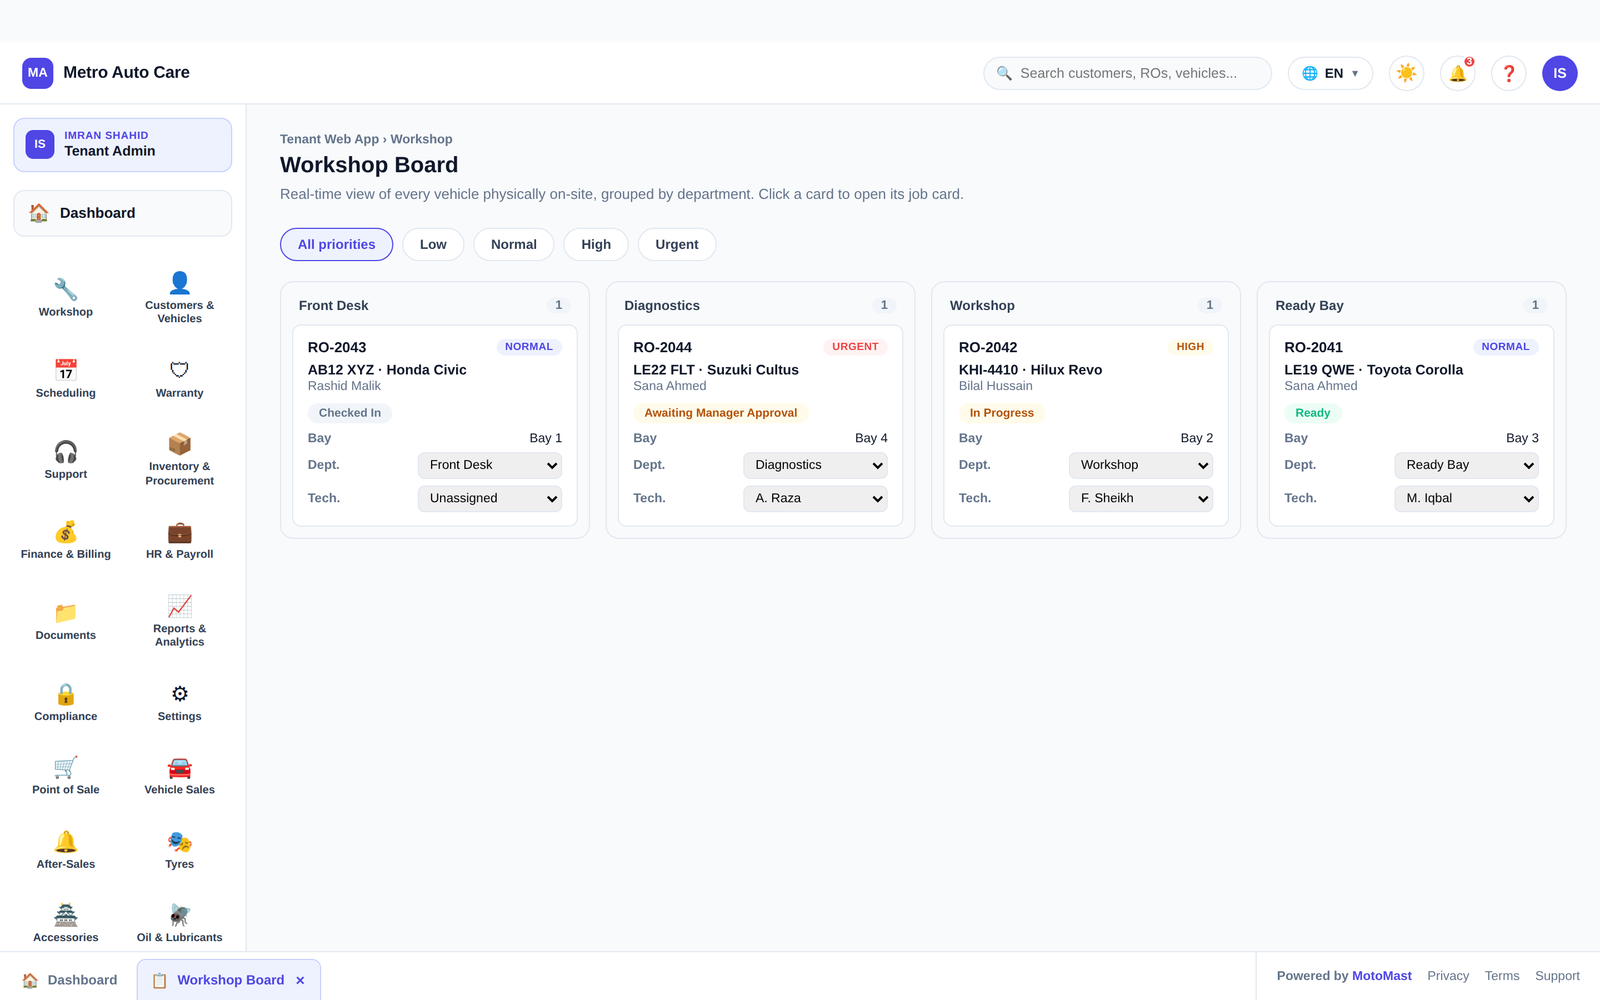The width and height of the screenshot is (1600, 1000).
Task: Filter board by Low priority
Action: 433,245
